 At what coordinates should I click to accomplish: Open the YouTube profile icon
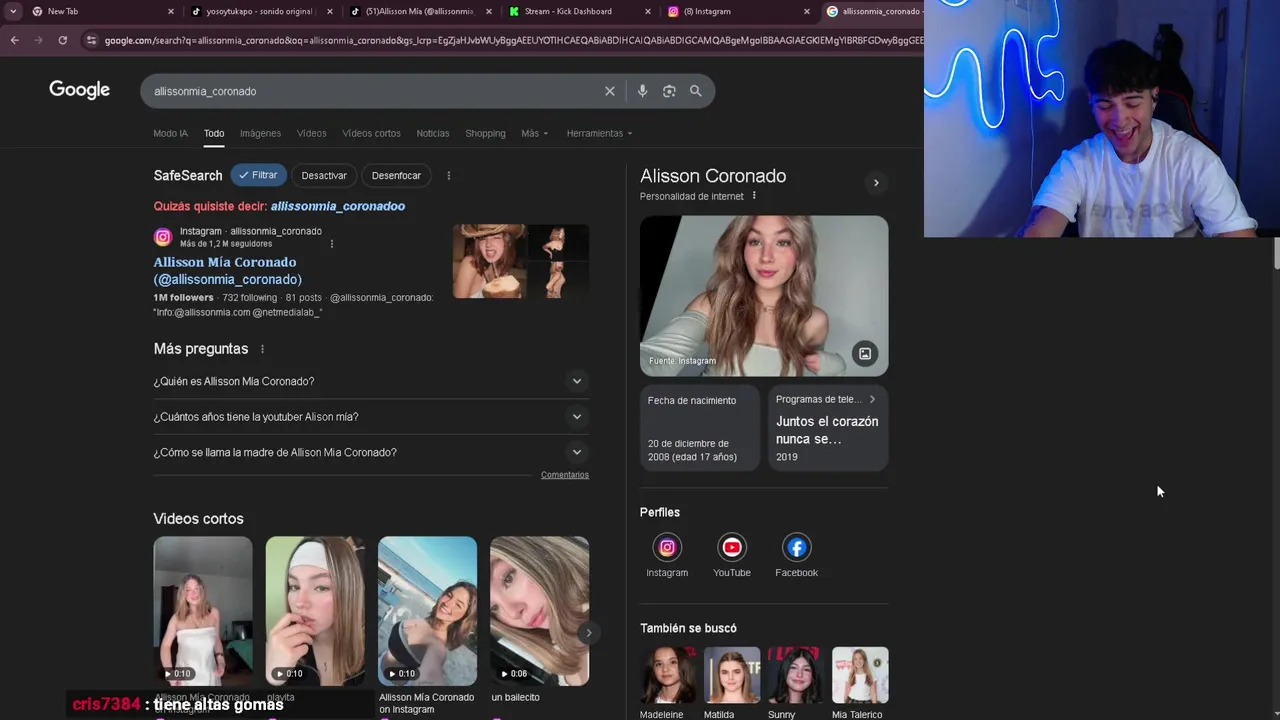(x=732, y=547)
